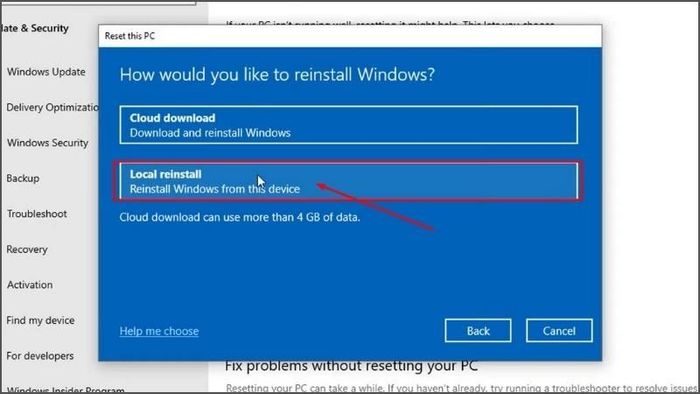
Task: Open Activation in the Settings sidebar
Action: coord(29,285)
